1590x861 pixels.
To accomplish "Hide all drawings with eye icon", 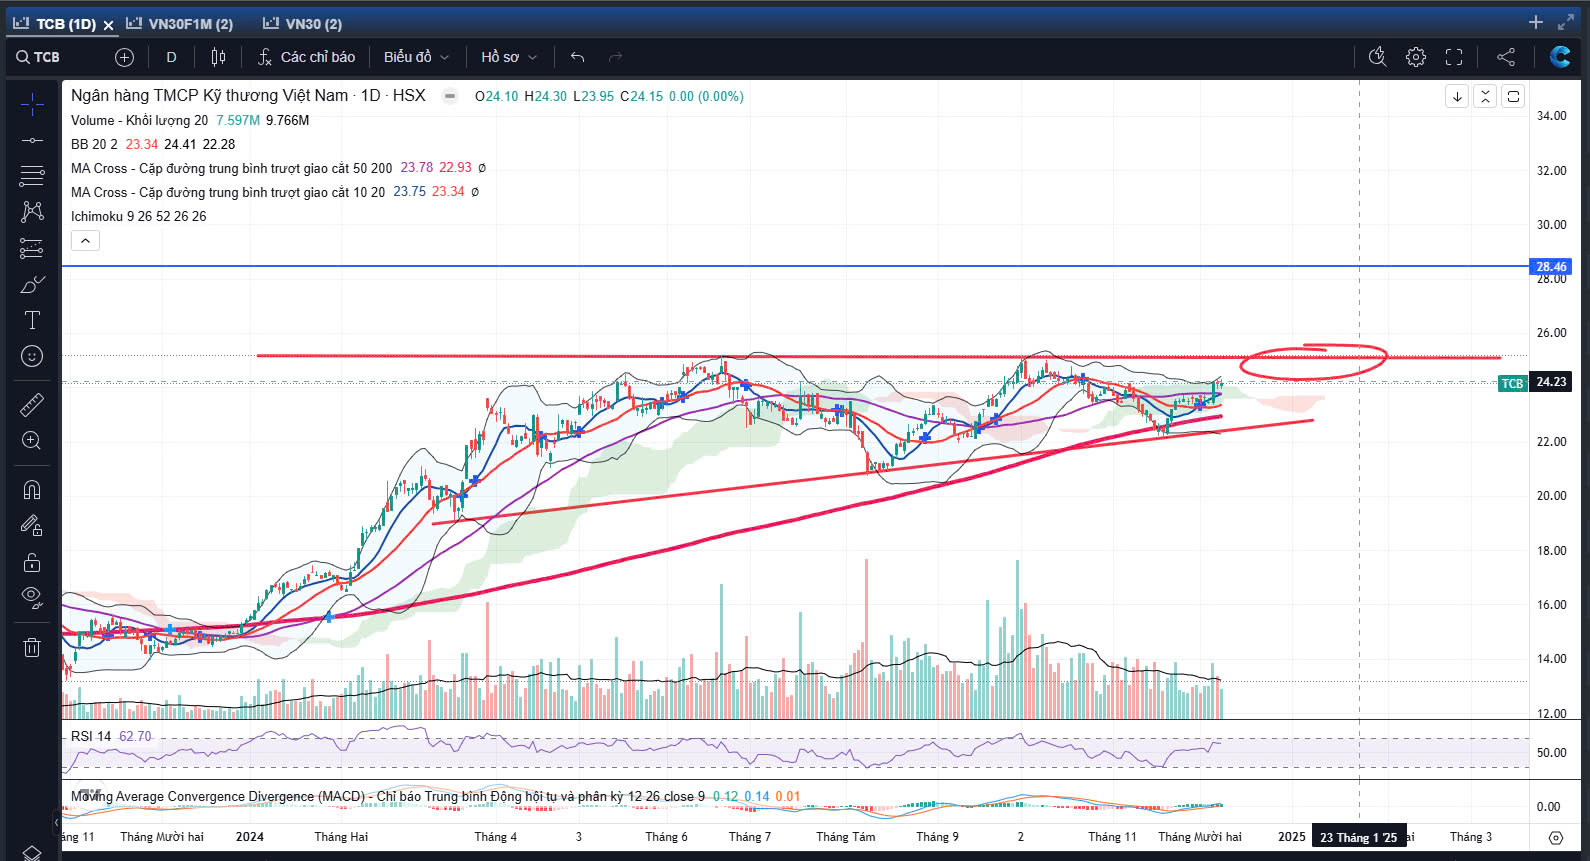I will tap(32, 598).
